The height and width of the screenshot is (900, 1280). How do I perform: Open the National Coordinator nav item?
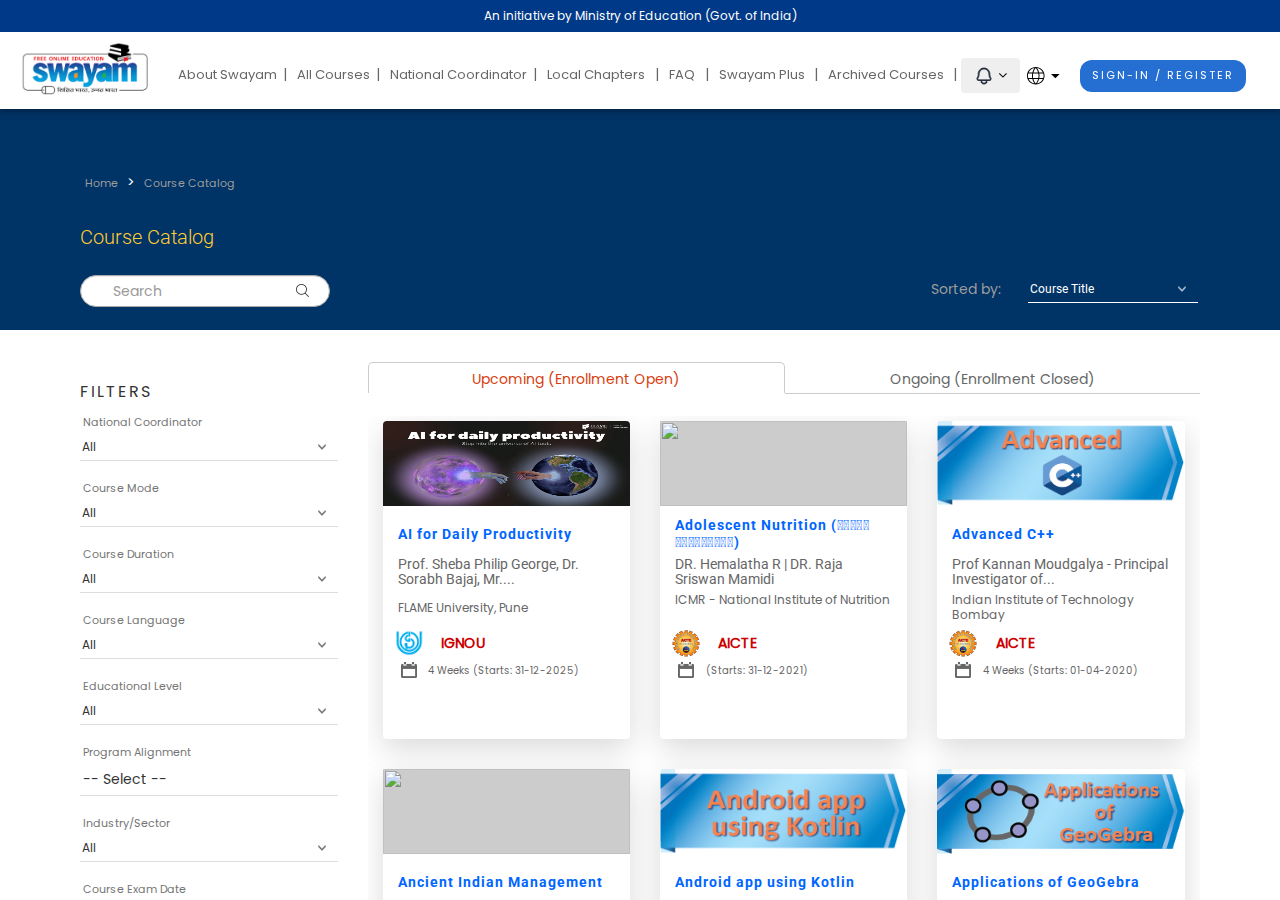coord(458,75)
